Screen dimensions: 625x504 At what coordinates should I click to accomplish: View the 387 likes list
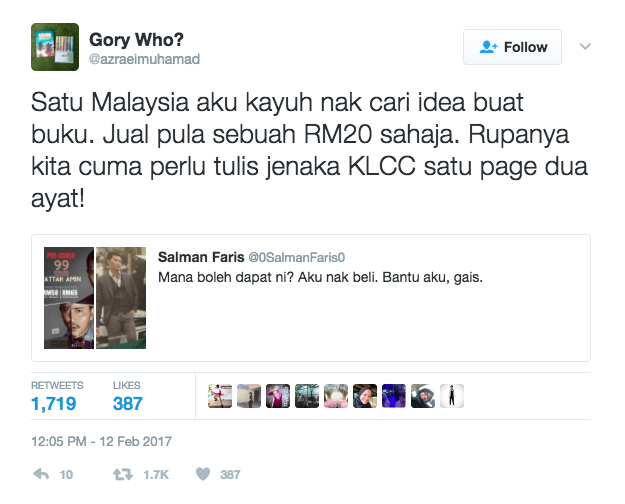[128, 396]
